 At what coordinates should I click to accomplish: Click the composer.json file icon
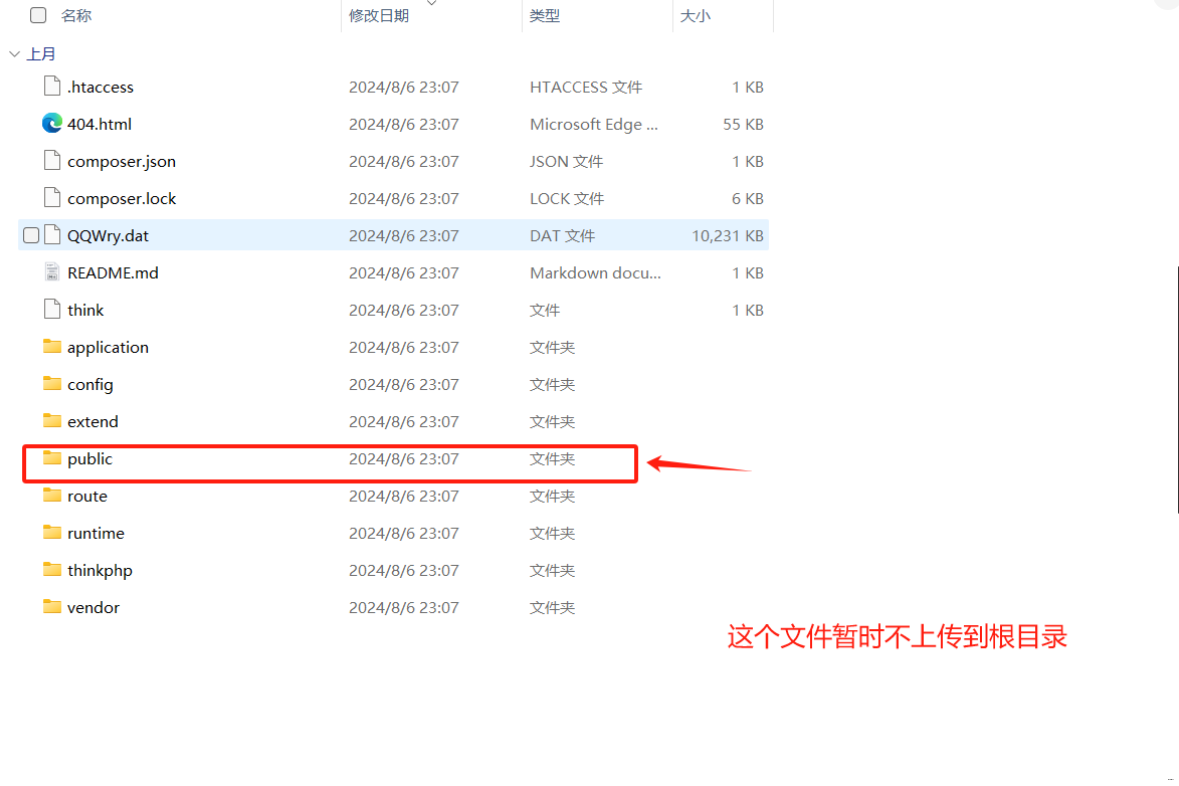pyautogui.click(x=52, y=161)
